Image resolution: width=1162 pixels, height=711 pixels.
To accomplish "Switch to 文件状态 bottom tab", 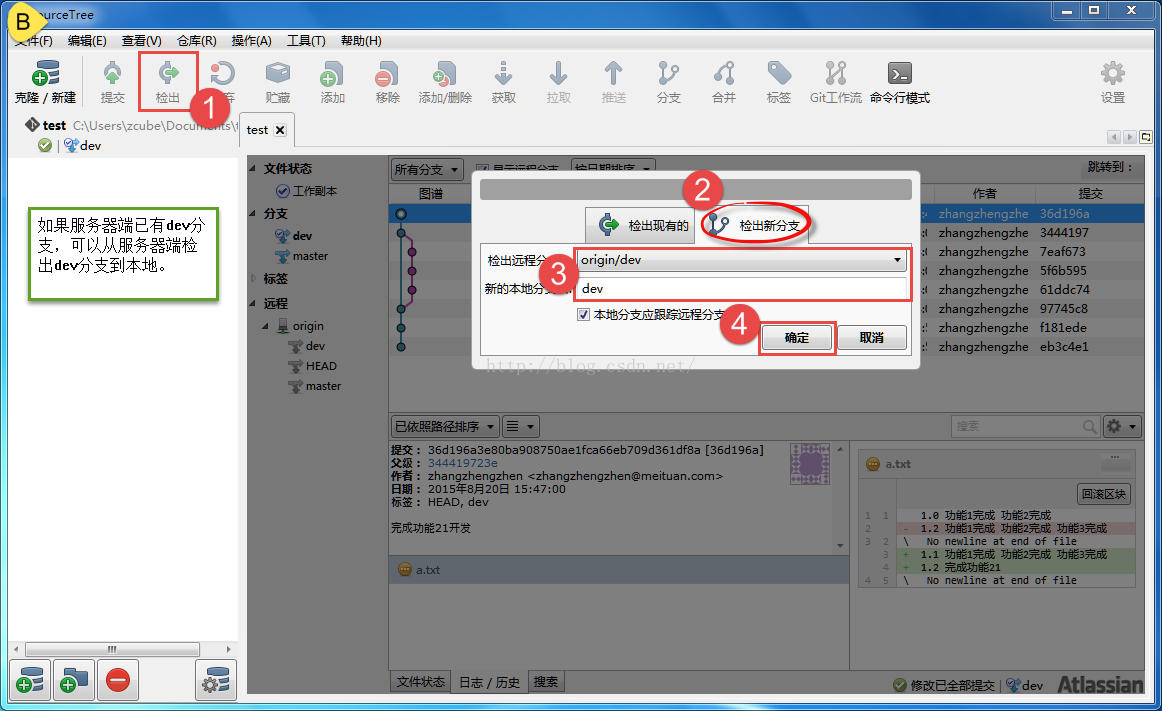I will coord(420,681).
